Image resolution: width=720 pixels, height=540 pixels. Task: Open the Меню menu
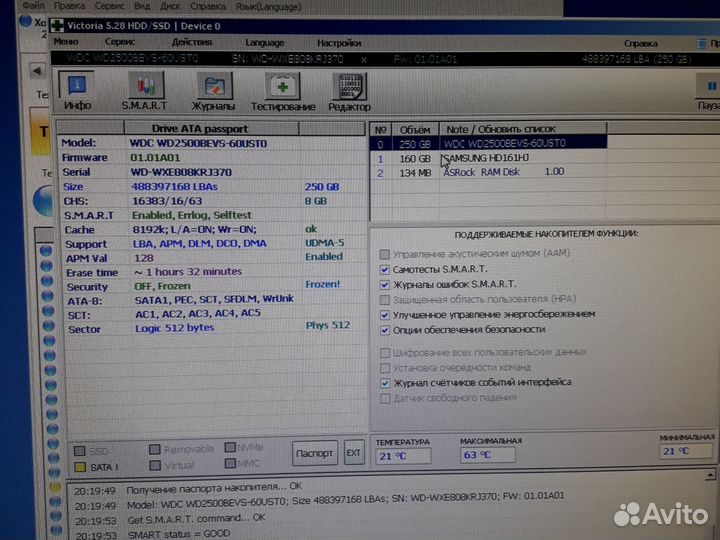pyautogui.click(x=66, y=43)
